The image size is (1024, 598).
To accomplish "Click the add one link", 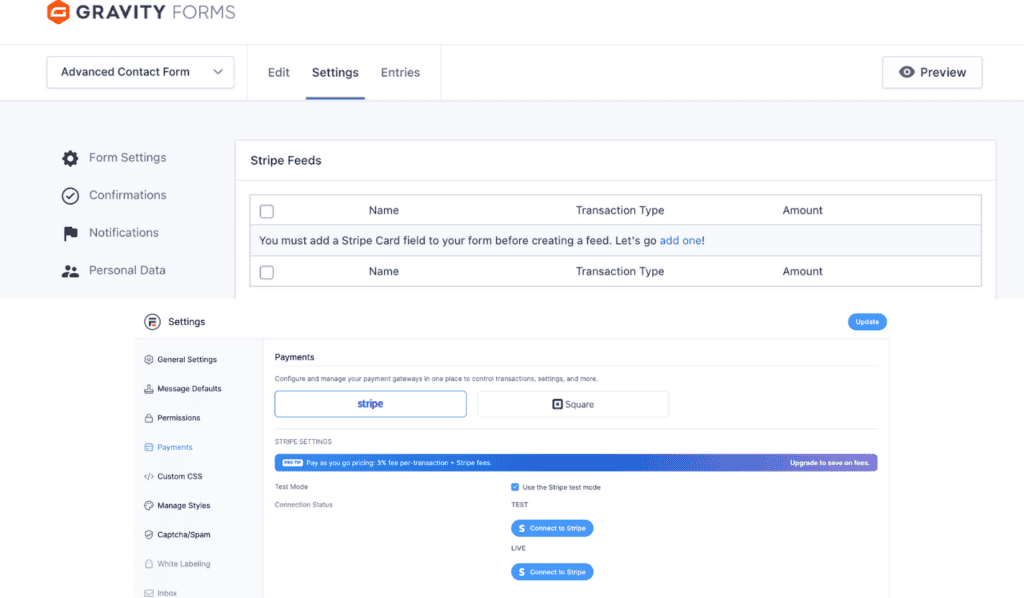I will (680, 241).
